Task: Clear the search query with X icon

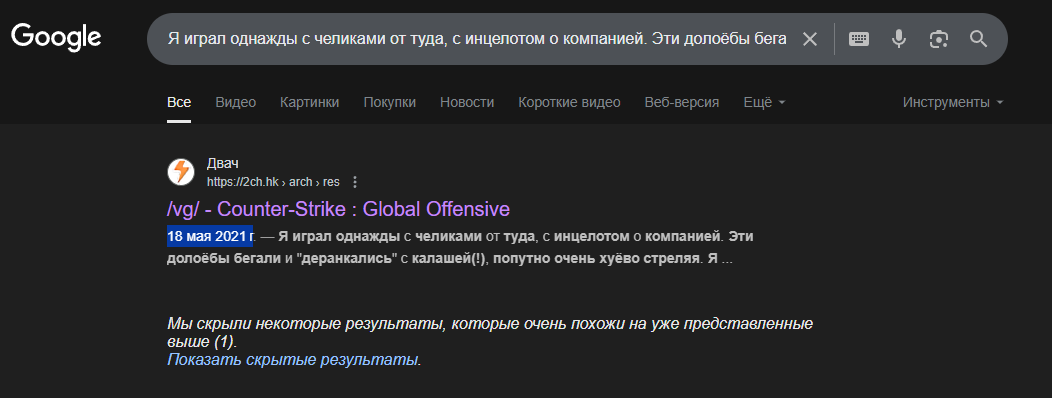Action: click(x=810, y=39)
